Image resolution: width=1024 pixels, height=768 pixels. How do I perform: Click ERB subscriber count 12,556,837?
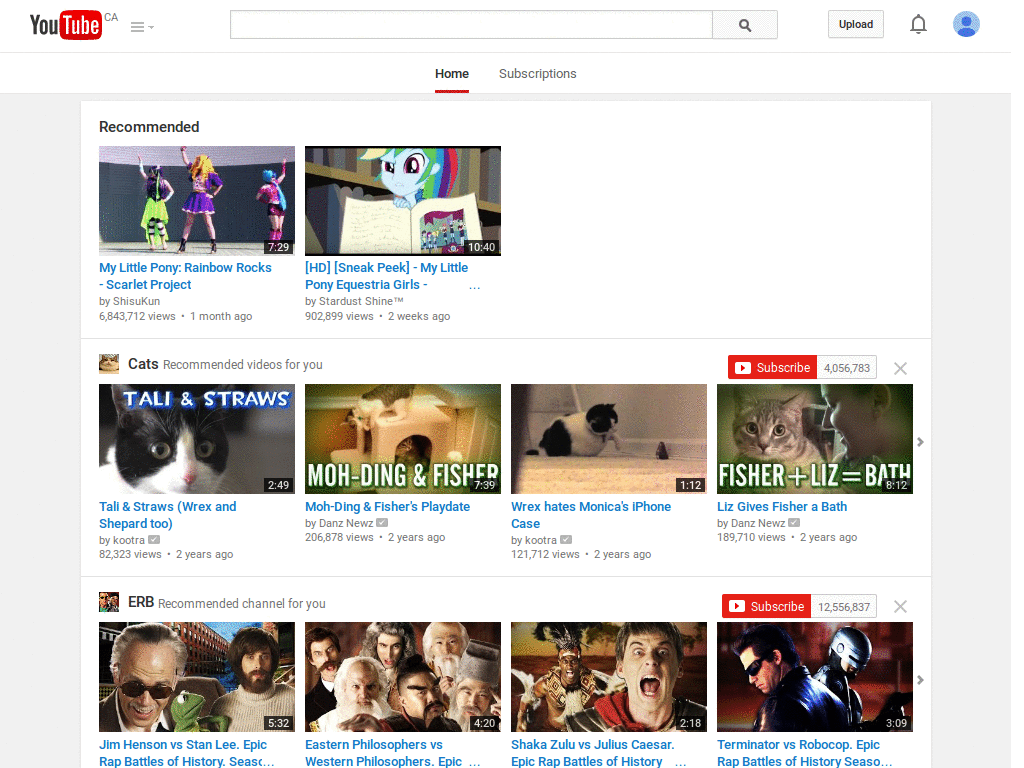[x=844, y=607]
